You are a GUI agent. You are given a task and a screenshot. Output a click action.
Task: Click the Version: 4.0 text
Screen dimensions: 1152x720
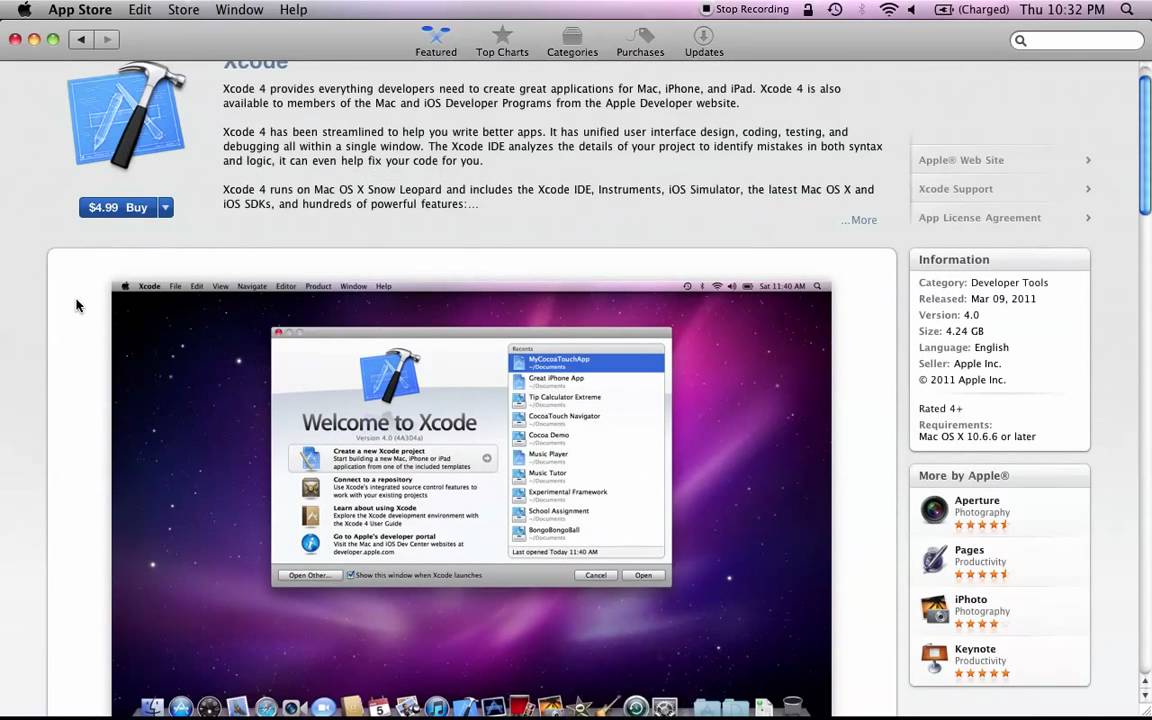click(x=948, y=315)
